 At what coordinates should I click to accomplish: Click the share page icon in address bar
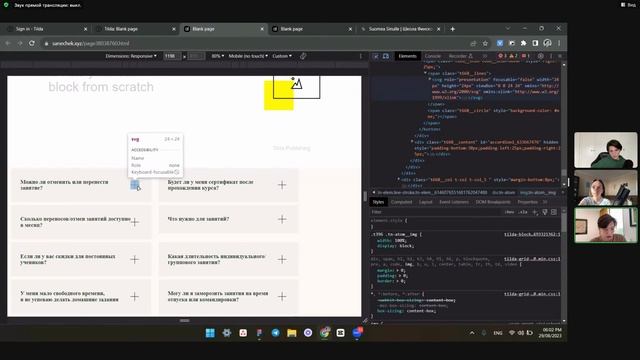coord(473,43)
